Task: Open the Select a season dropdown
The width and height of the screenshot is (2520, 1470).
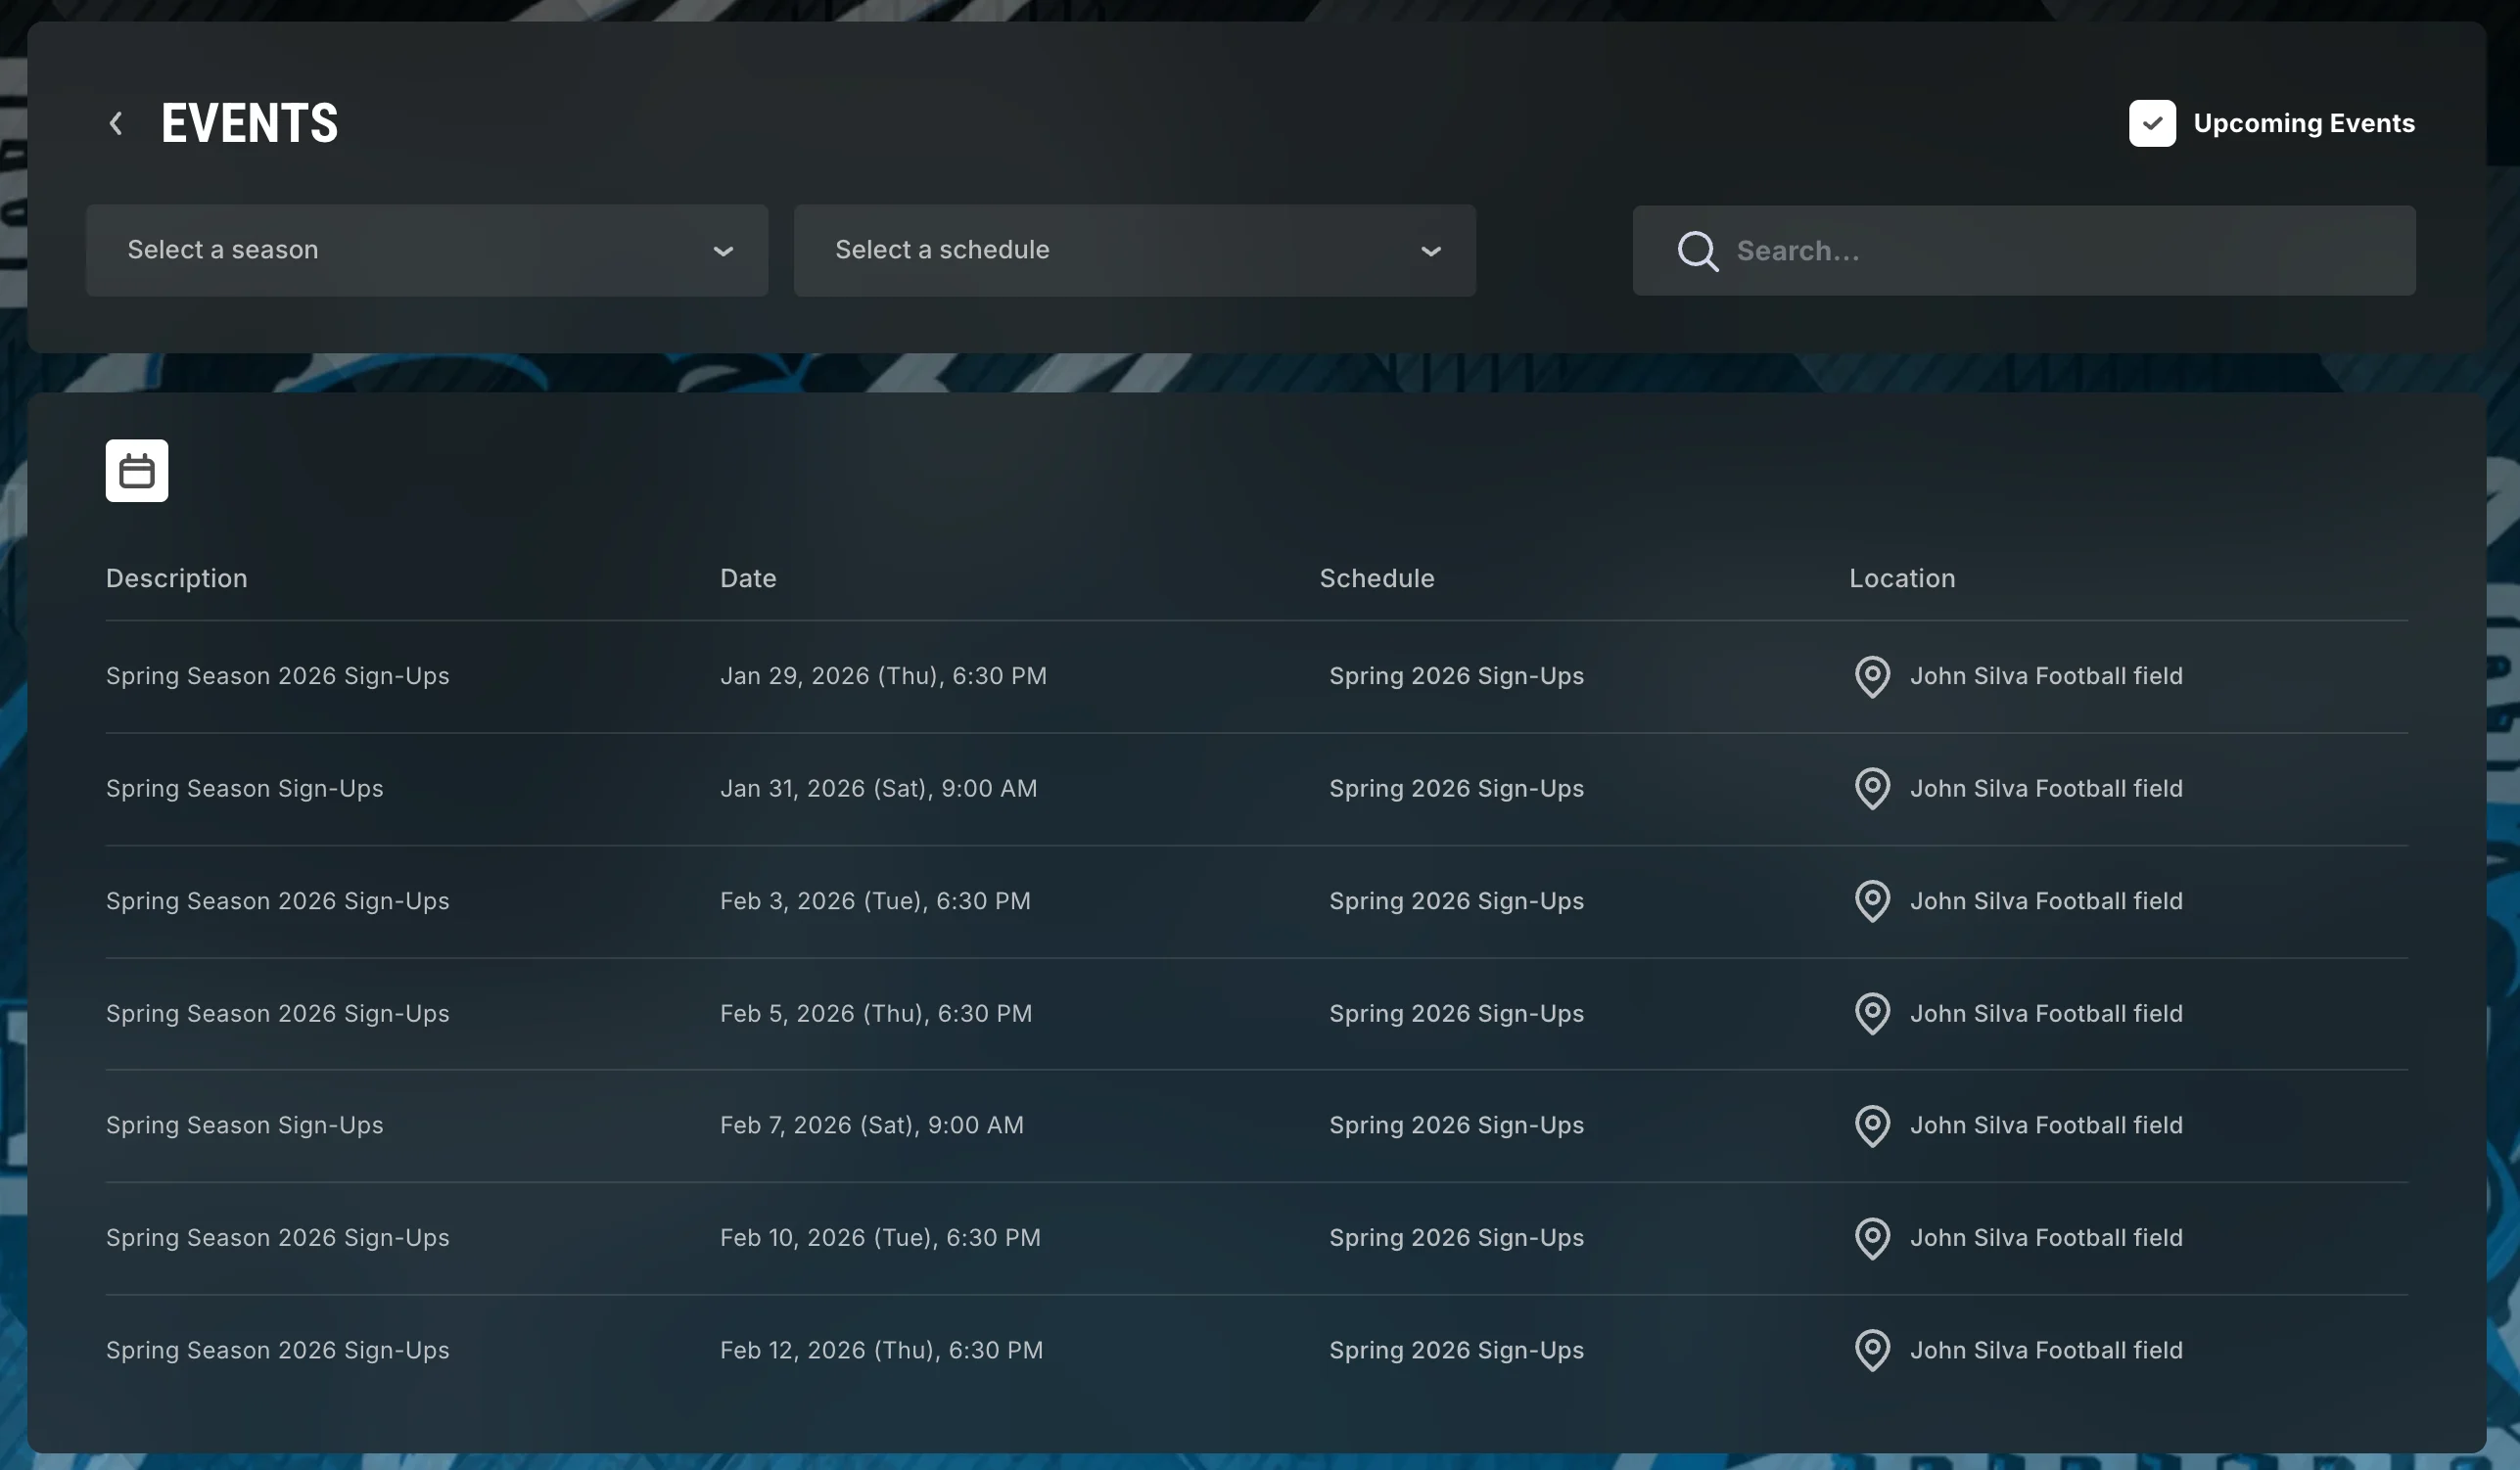Action: pos(426,250)
